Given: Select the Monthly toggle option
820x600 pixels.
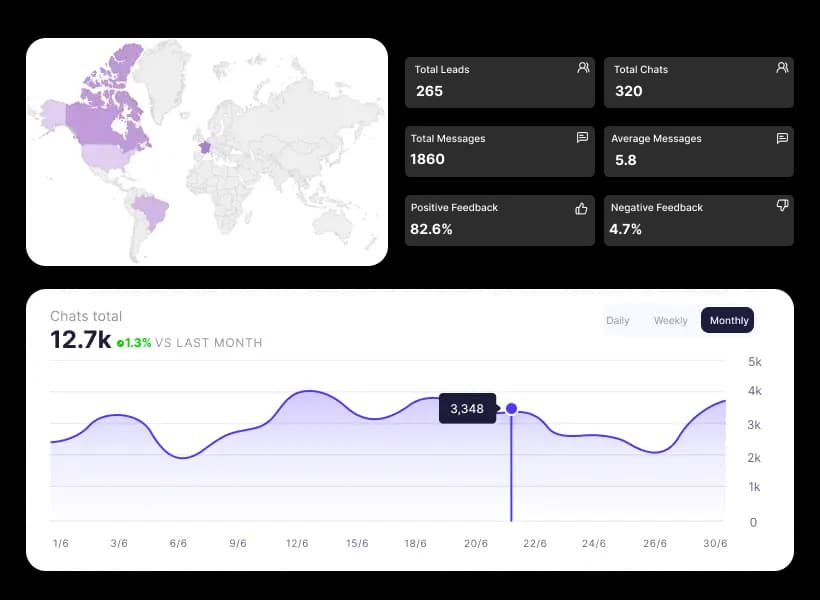Looking at the screenshot, I should point(727,320).
